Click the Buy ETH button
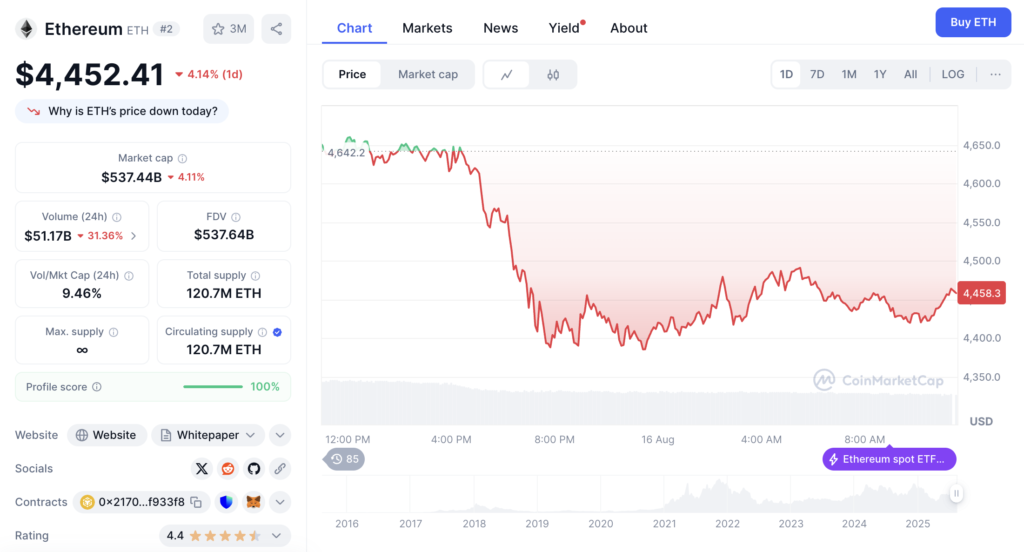 pos(973,22)
